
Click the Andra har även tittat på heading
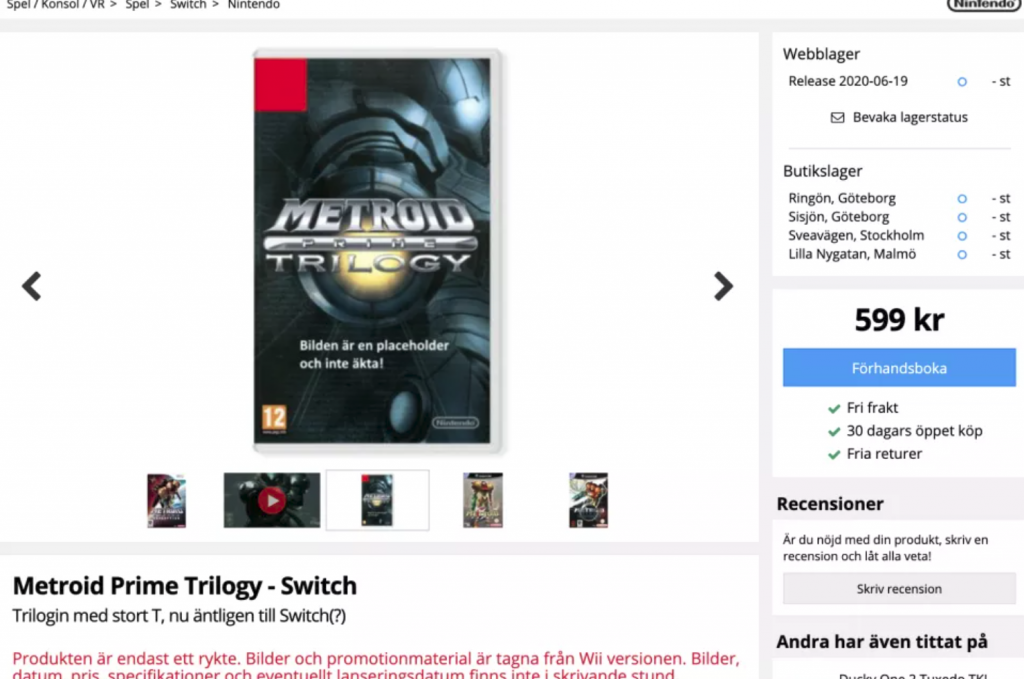click(x=882, y=642)
